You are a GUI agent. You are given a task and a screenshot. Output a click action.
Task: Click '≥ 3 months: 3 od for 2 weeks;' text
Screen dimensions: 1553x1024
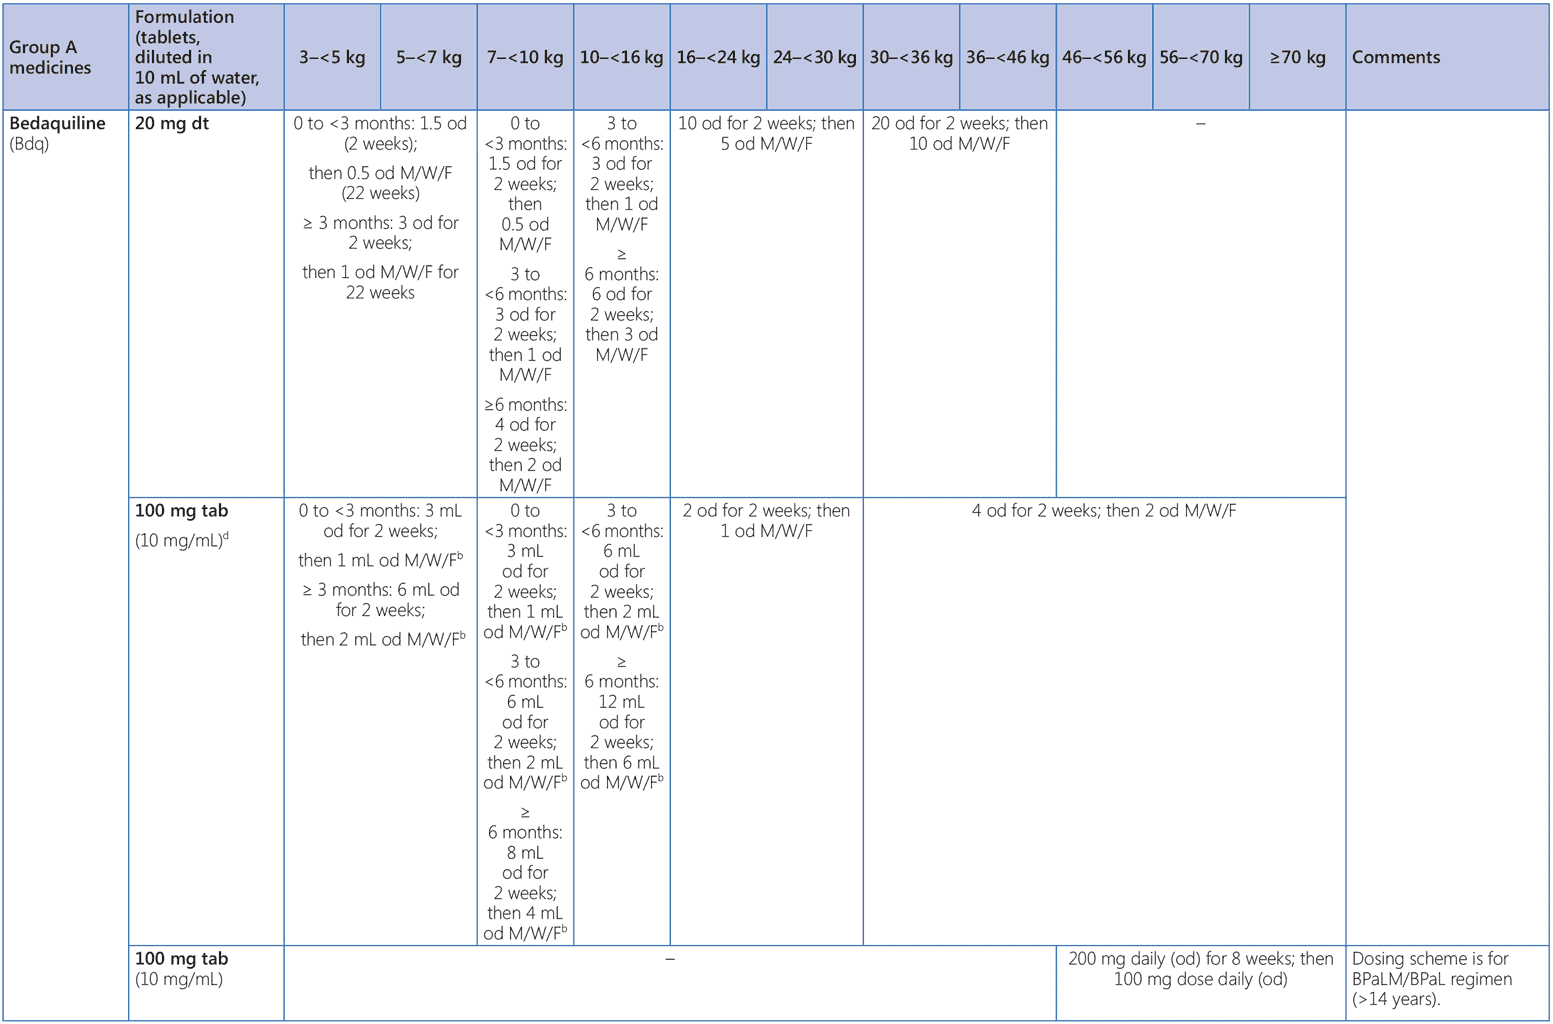point(380,232)
